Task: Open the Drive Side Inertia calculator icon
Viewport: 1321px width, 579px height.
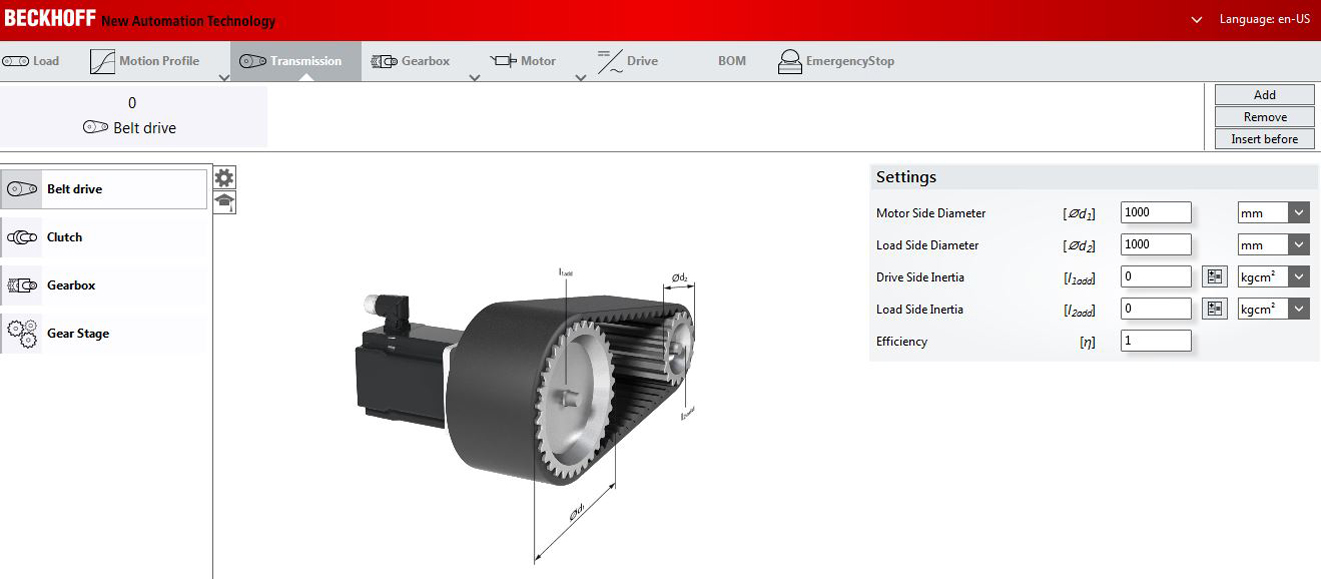Action: (x=1214, y=277)
